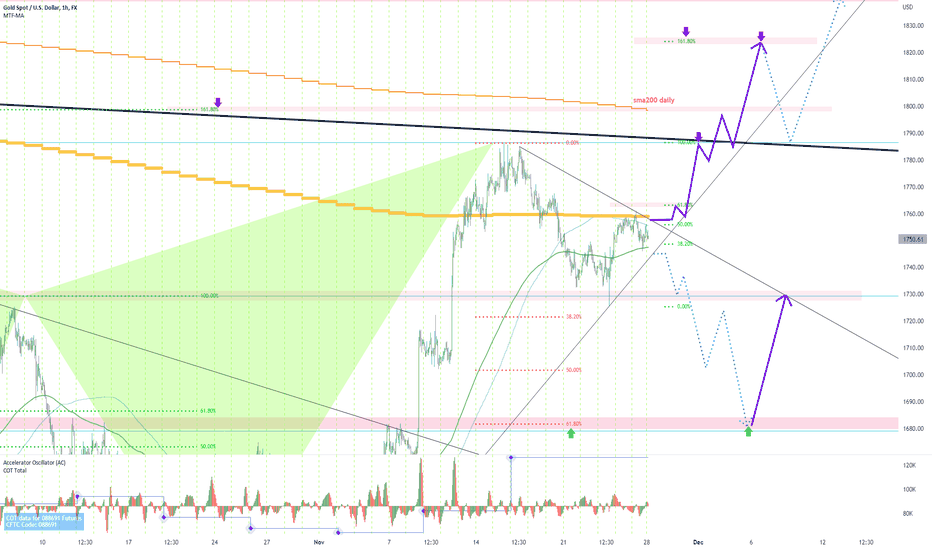Viewport: 932px width, 550px height.
Task: Click the Nov label on the time axis
Action: click(x=319, y=542)
